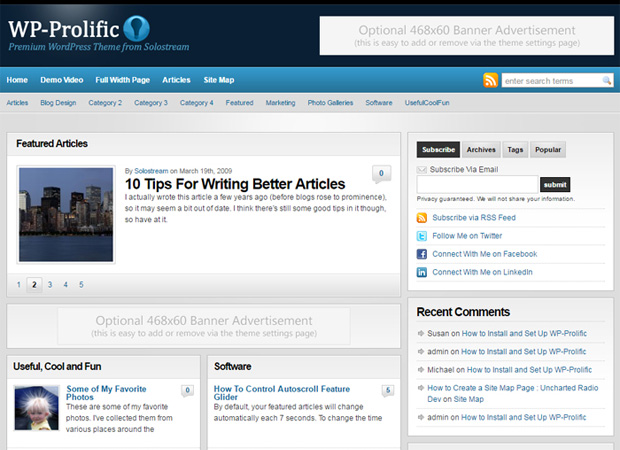Open Site Map navigation item
This screenshot has width=620, height=450.
click(219, 80)
